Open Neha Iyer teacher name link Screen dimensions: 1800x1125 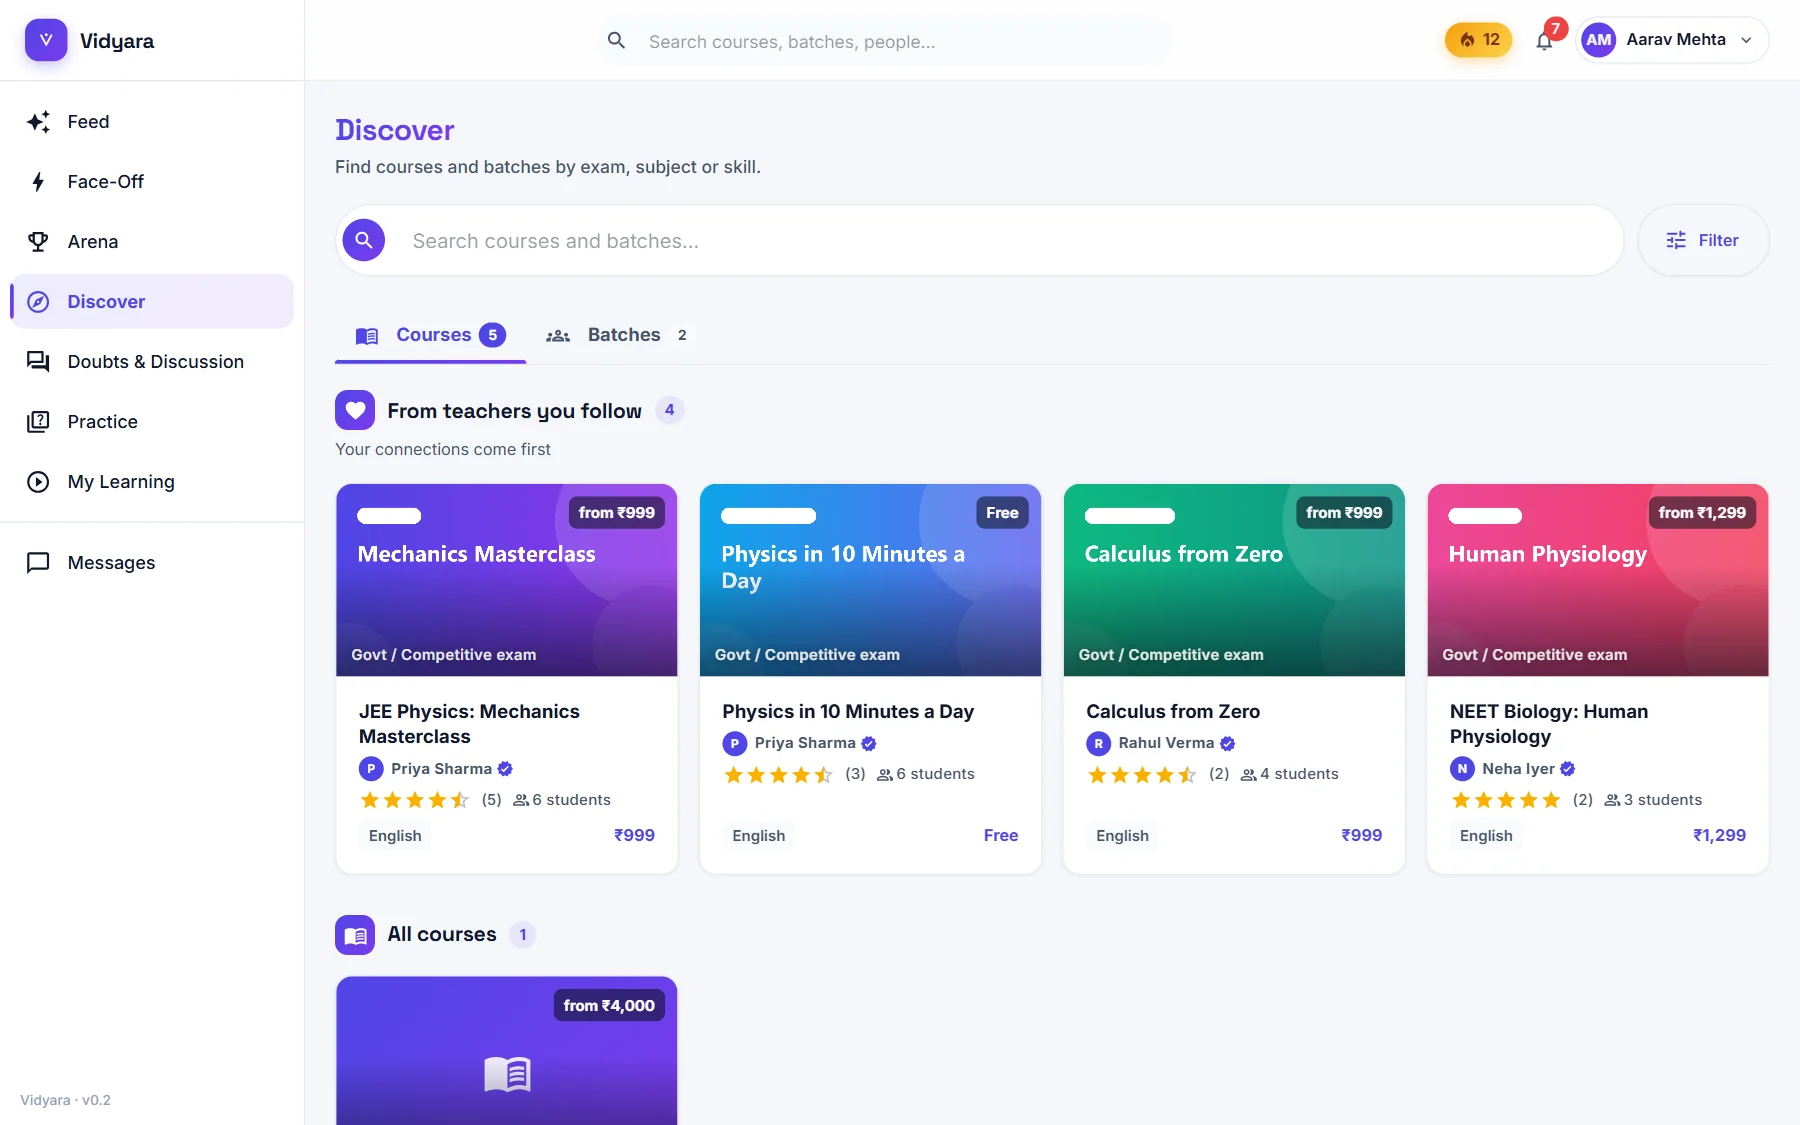pyautogui.click(x=1518, y=769)
